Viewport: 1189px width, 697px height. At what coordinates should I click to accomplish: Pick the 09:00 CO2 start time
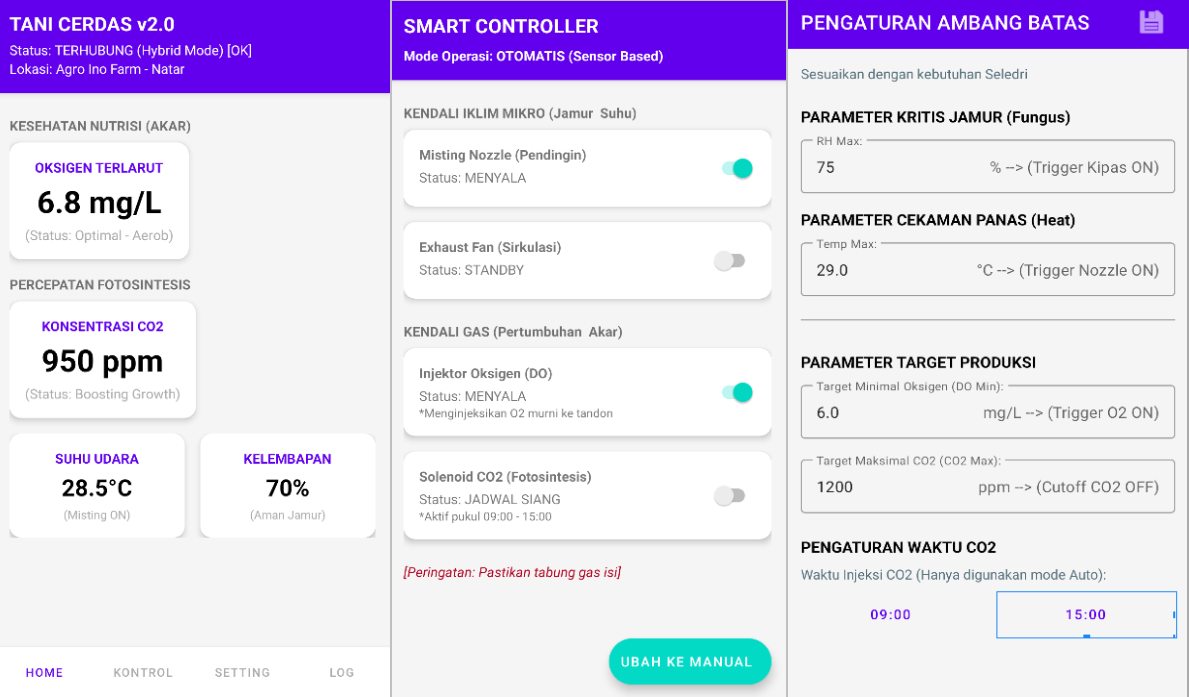pos(890,615)
